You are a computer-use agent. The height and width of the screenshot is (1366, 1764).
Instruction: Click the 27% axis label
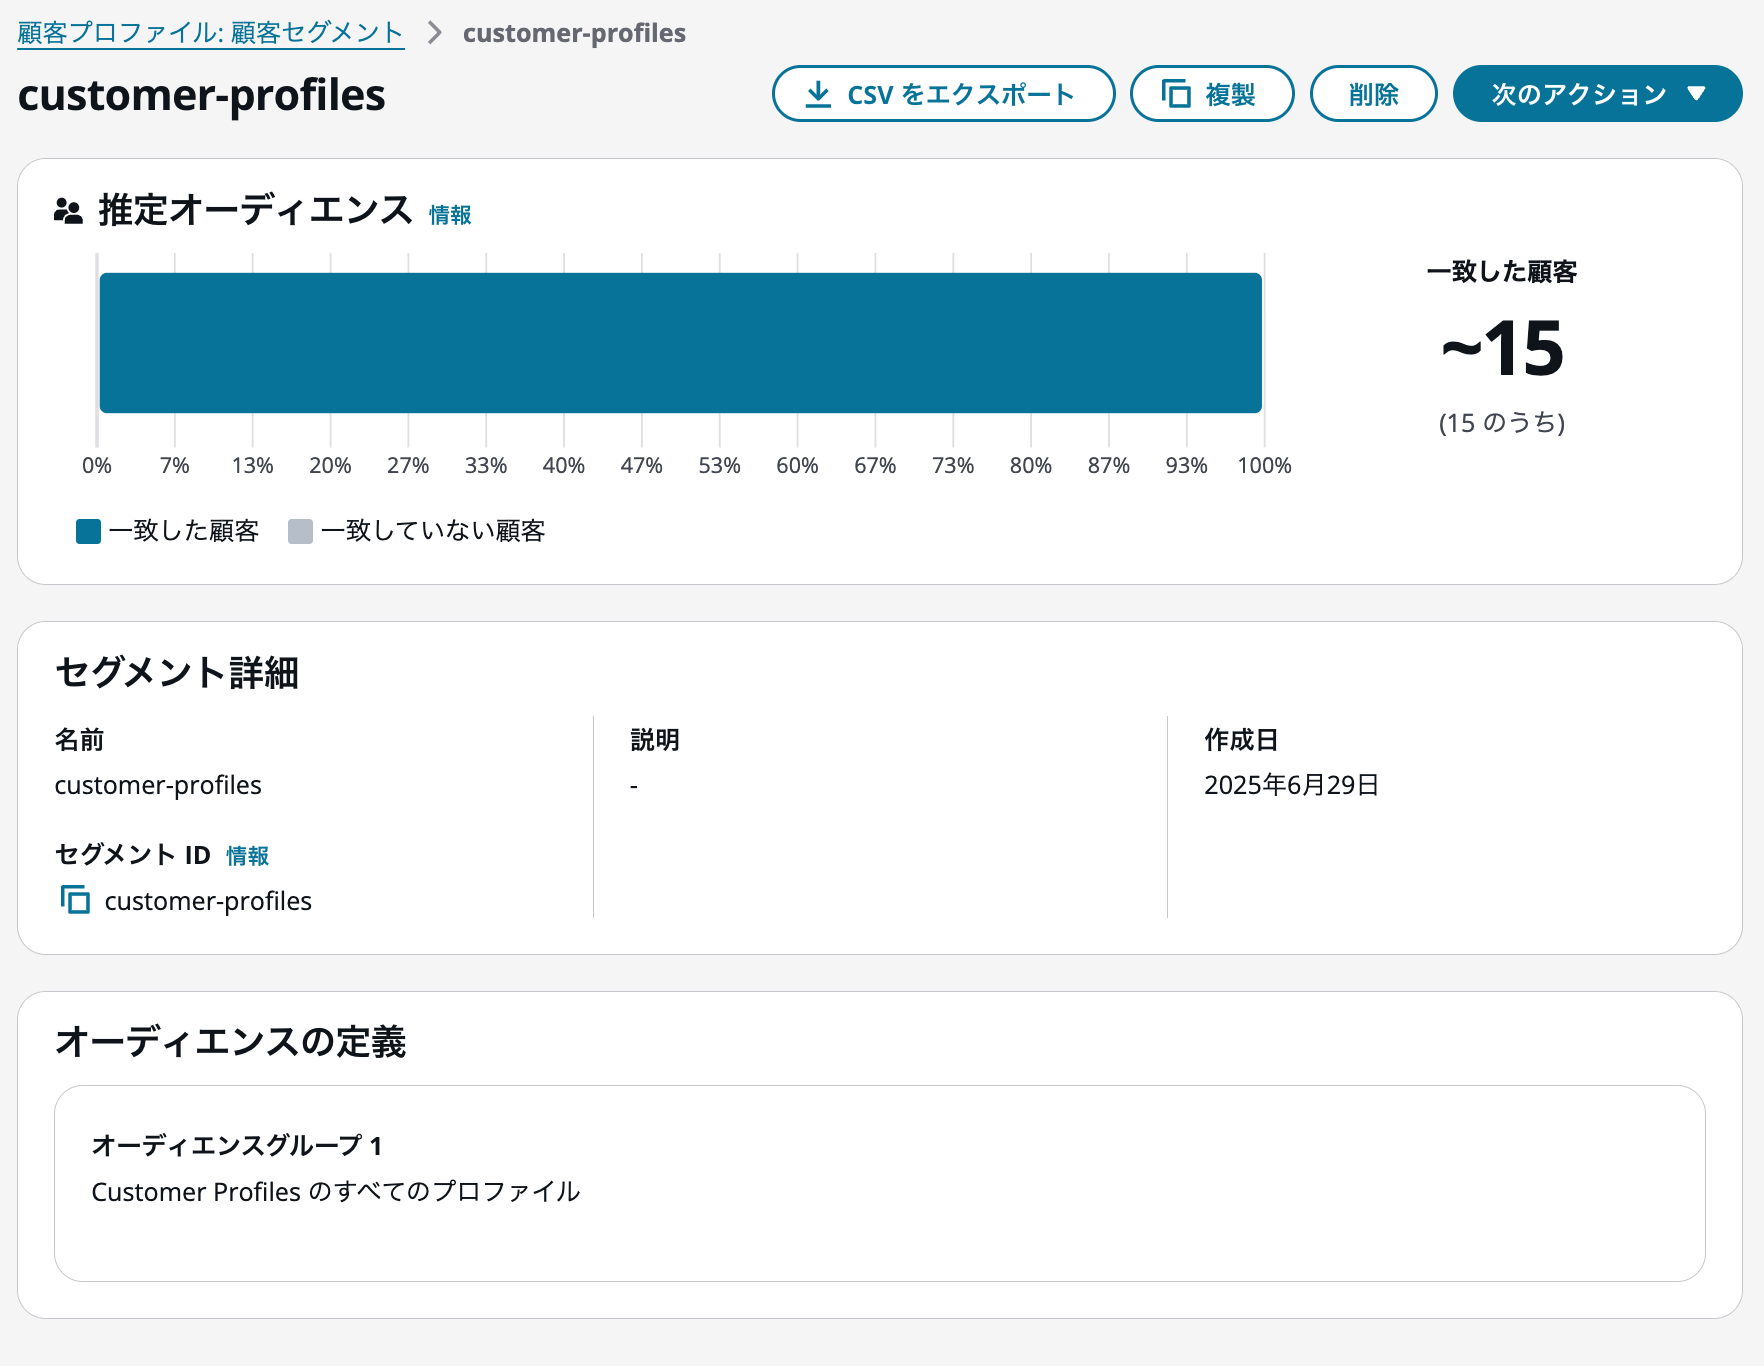click(408, 466)
